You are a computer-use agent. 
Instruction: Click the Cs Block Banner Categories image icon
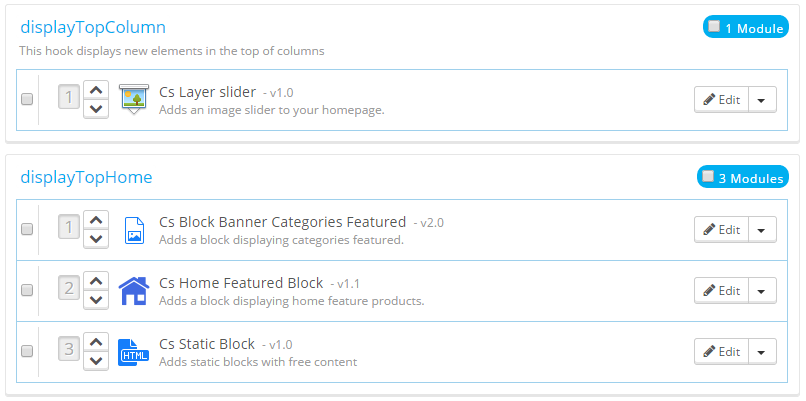(x=134, y=230)
